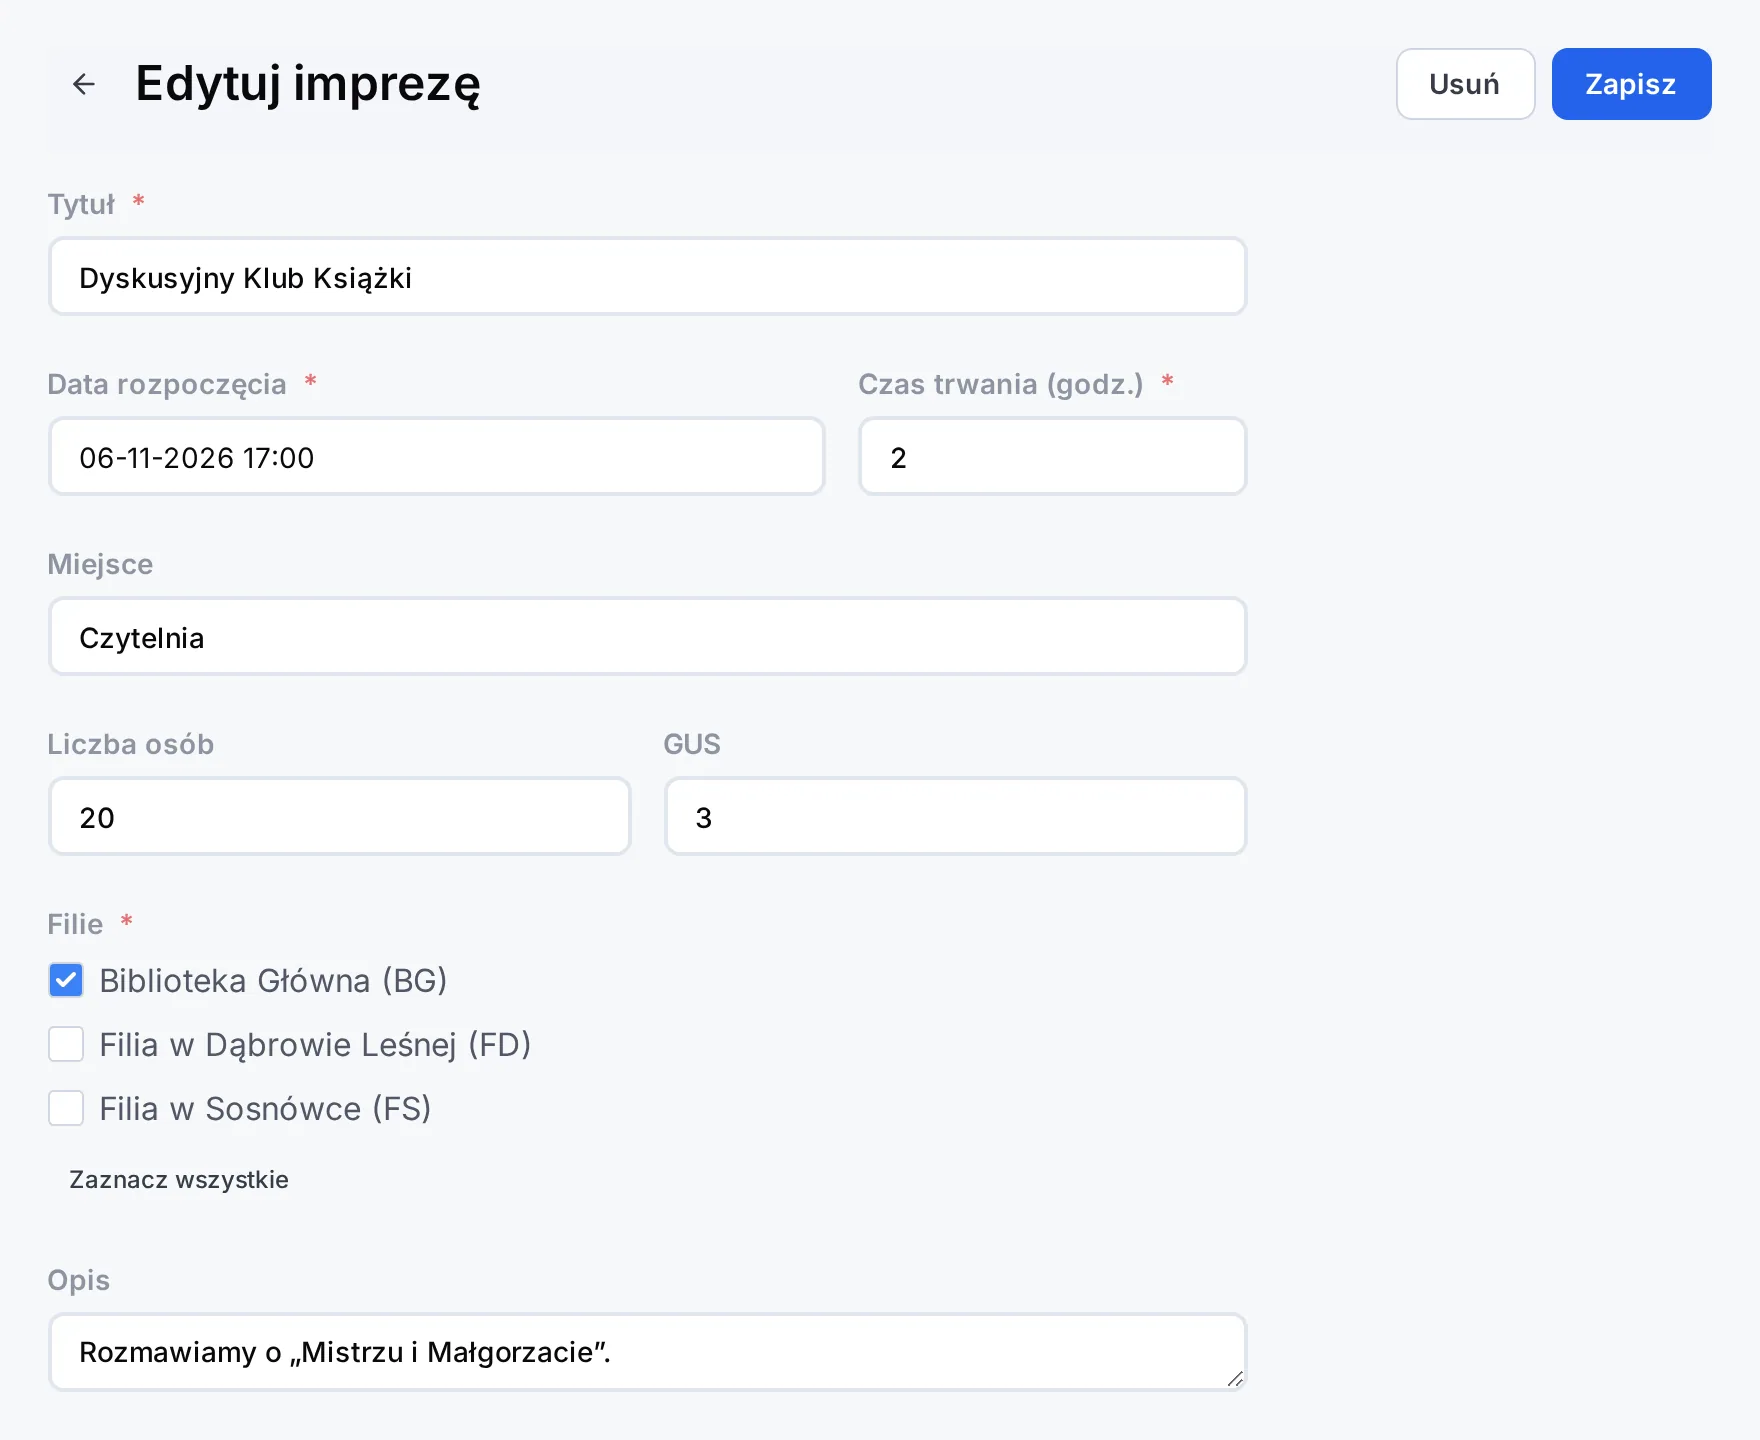Edit the Opis description textarea
Screen dimensions: 1760x1440
click(647, 1352)
